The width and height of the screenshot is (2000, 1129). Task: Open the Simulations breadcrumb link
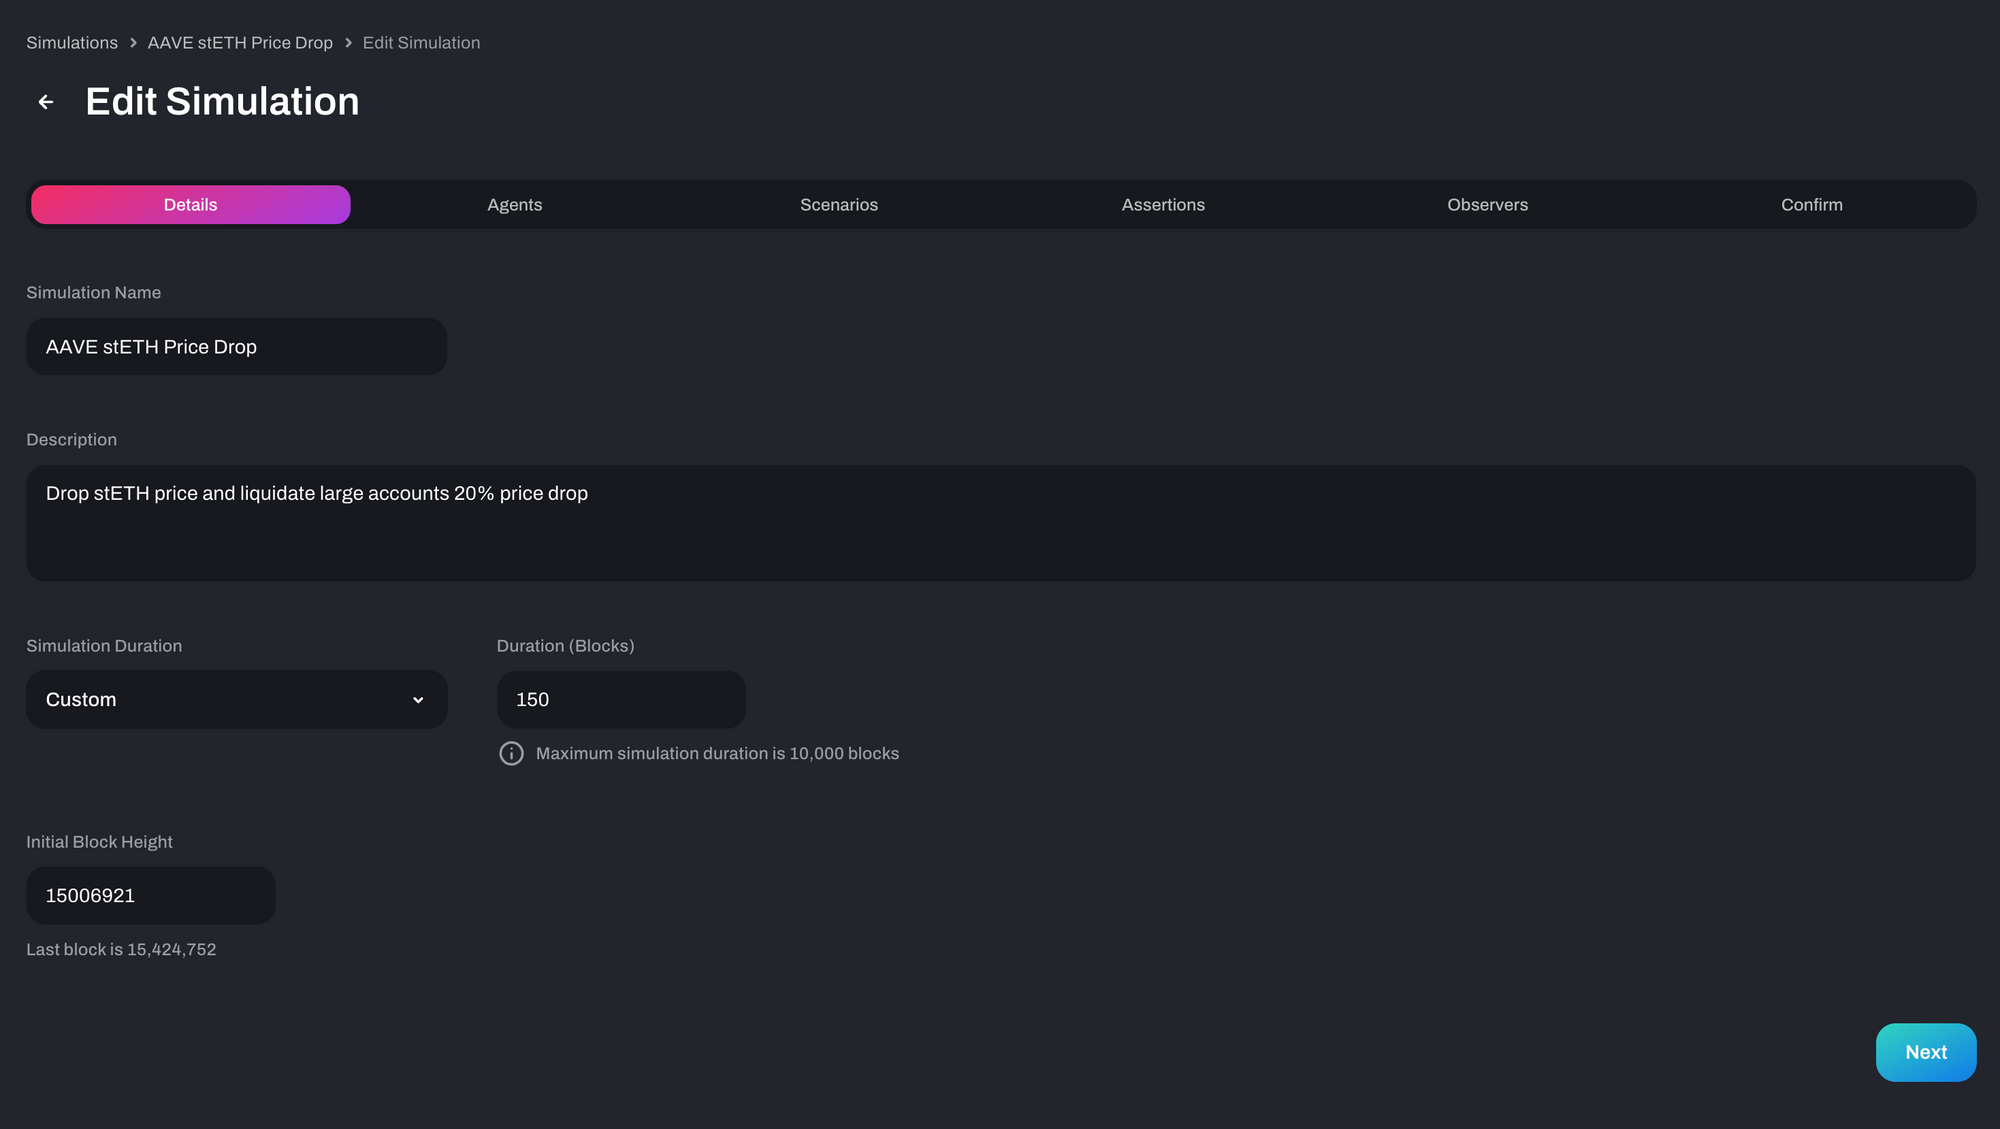coord(72,43)
